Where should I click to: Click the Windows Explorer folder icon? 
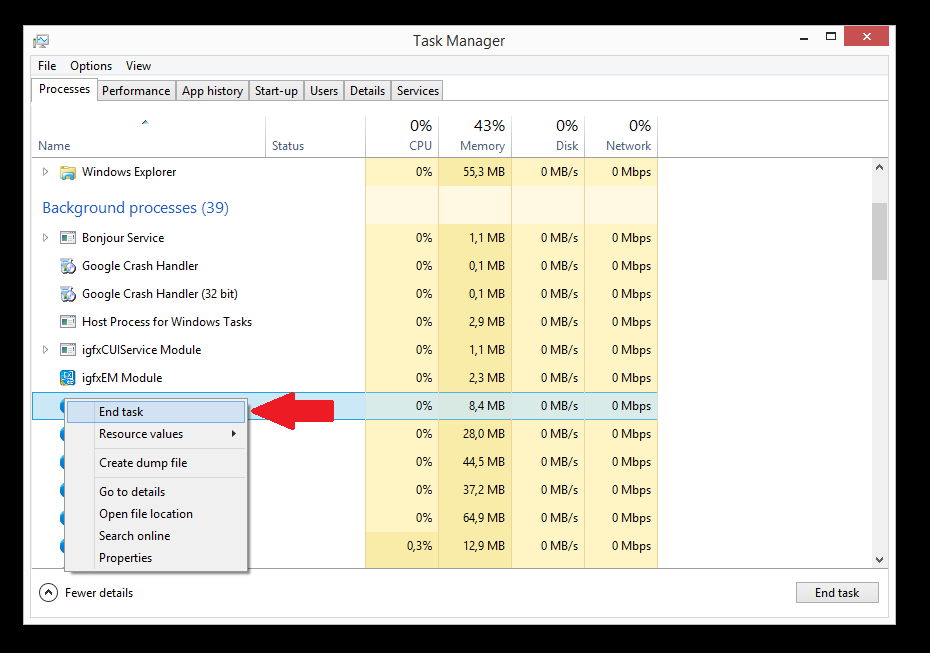pos(68,172)
